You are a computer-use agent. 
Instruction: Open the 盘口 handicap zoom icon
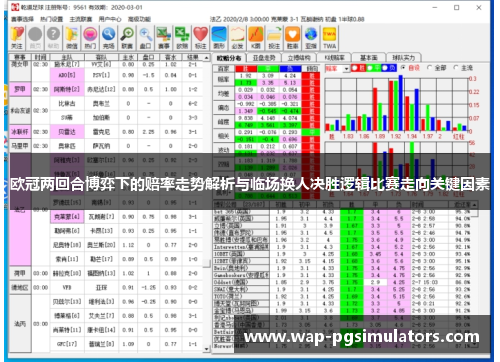(145, 38)
